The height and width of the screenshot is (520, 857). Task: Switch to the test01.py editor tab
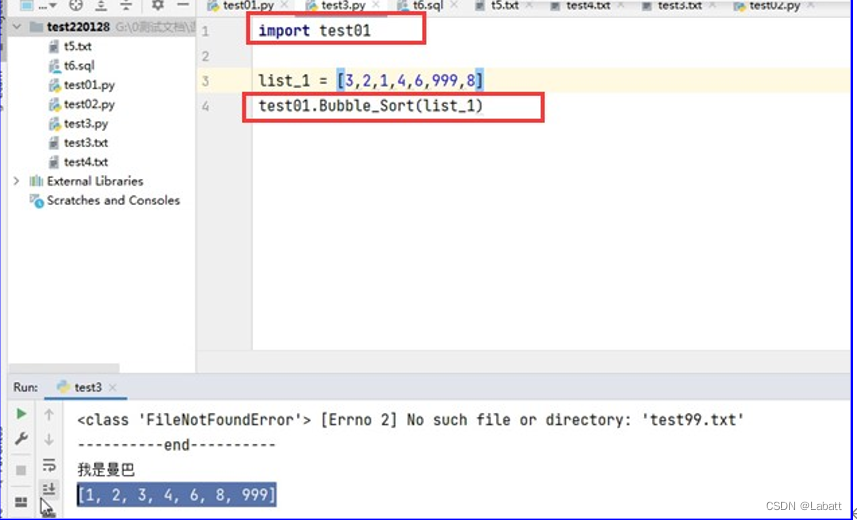(248, 5)
